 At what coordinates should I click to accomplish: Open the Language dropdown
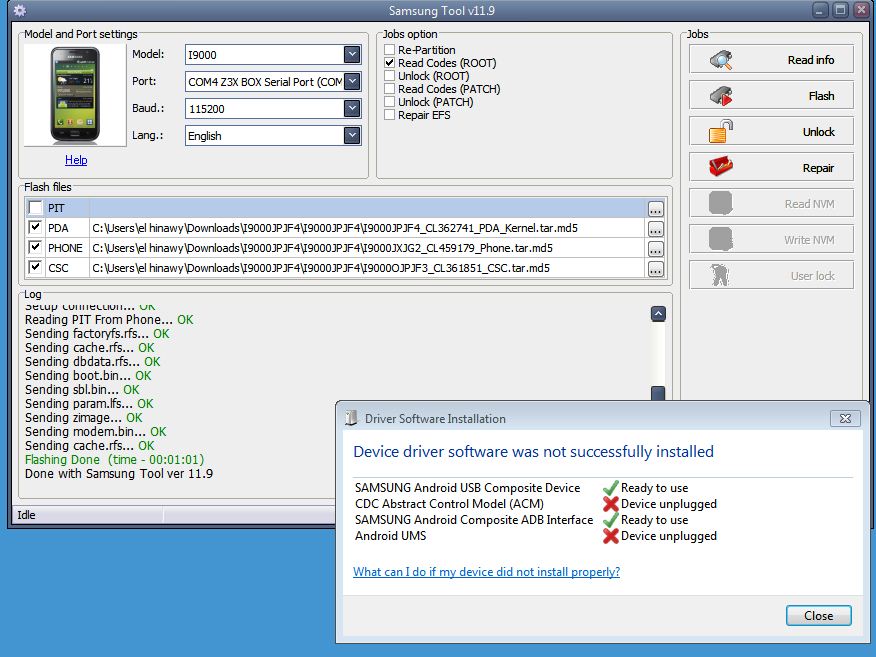pyautogui.click(x=352, y=135)
